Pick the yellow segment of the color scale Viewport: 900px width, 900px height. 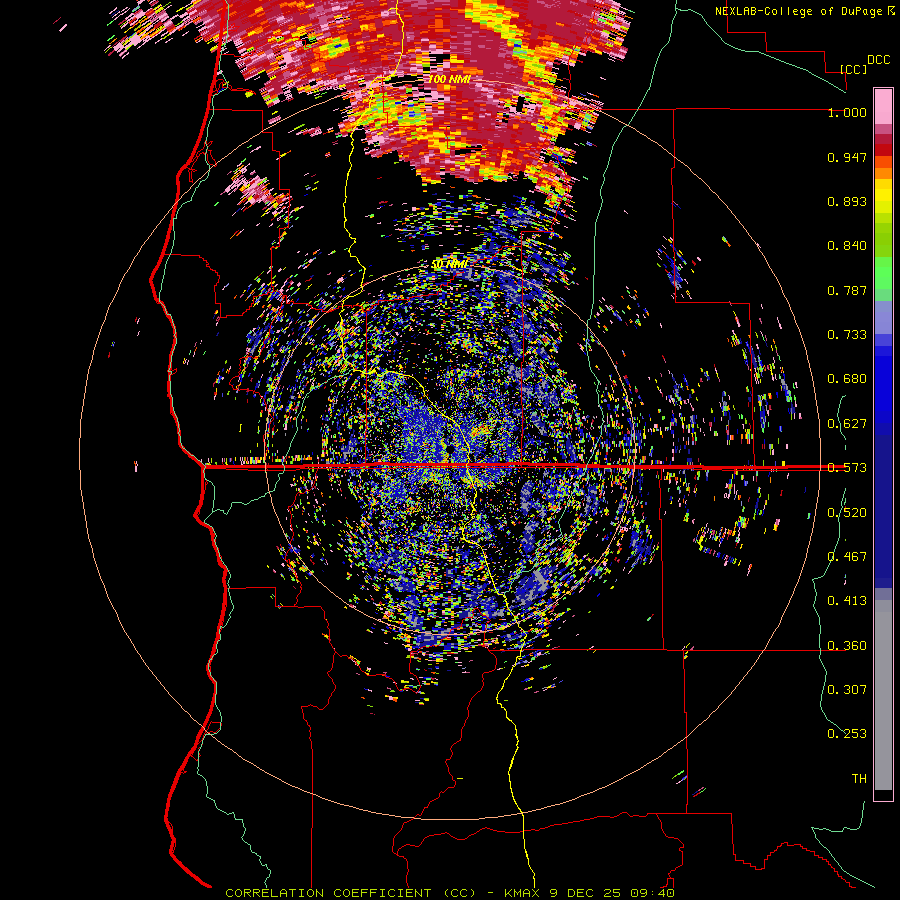pos(883,196)
